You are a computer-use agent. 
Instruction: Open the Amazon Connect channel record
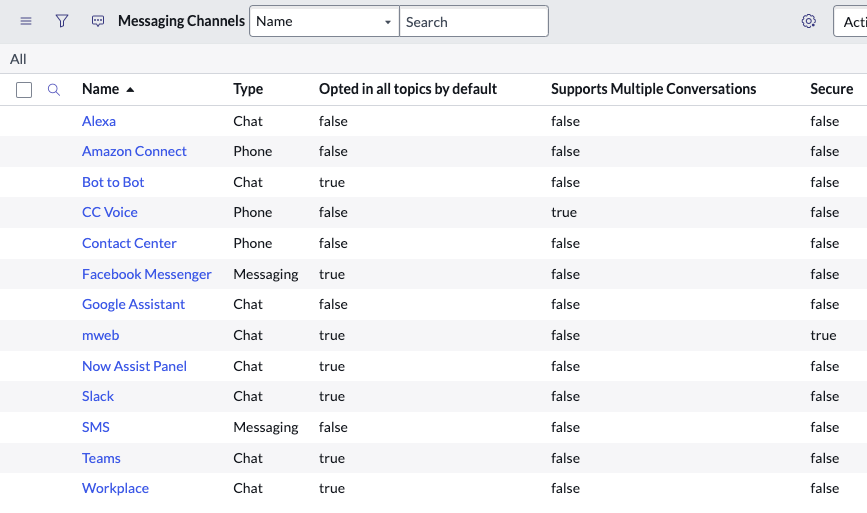click(x=134, y=151)
